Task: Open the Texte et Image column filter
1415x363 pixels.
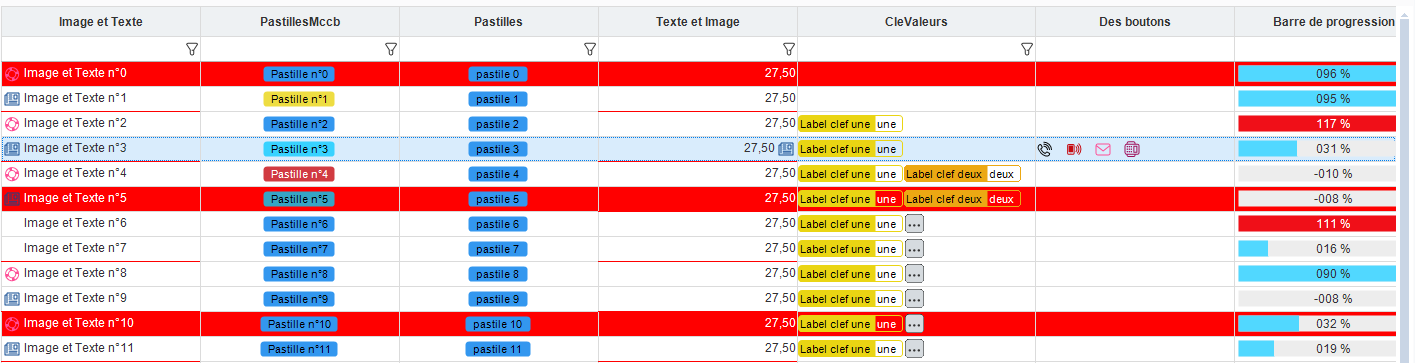Action: click(789, 49)
